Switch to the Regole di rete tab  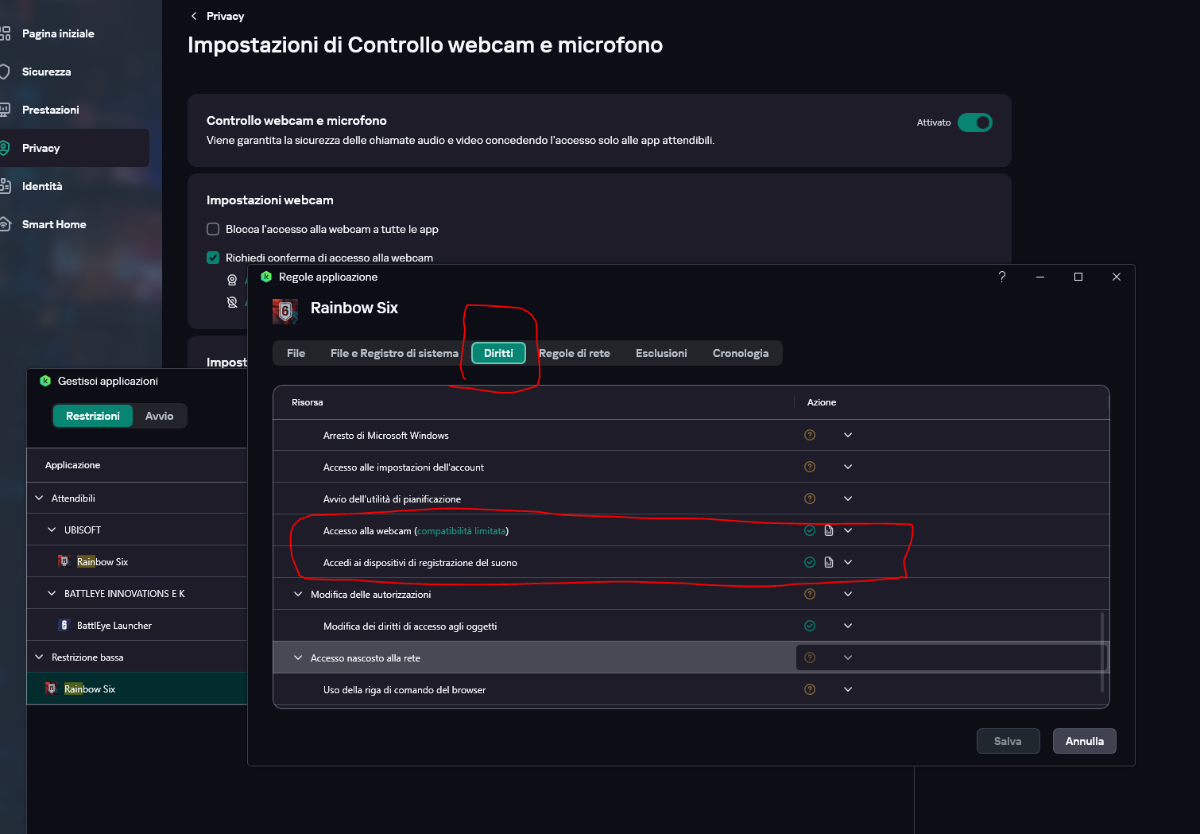(574, 353)
